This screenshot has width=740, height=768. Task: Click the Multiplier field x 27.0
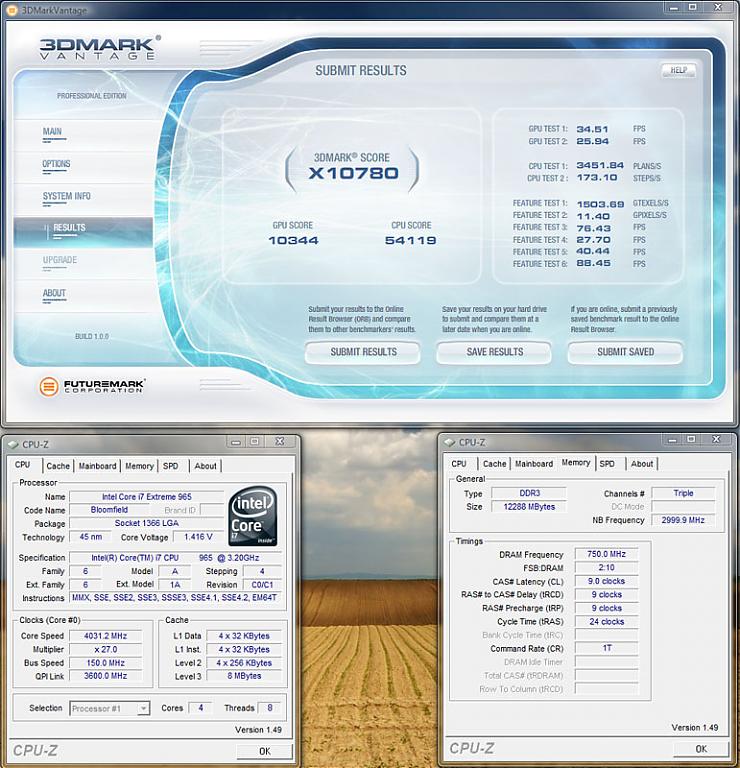coord(106,649)
